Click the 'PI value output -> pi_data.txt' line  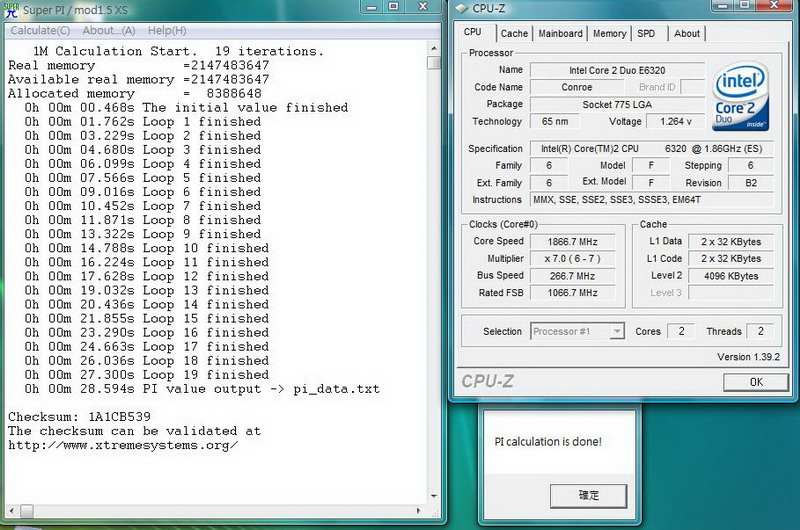coord(202,389)
